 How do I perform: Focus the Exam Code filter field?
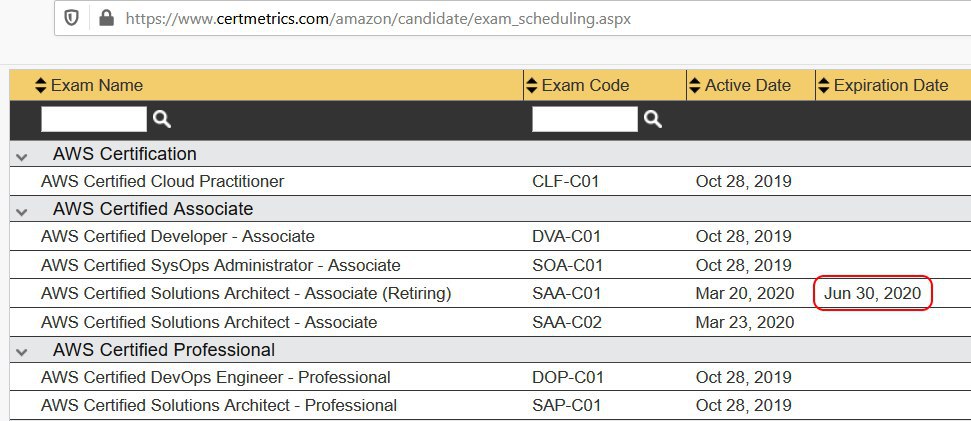(585, 119)
